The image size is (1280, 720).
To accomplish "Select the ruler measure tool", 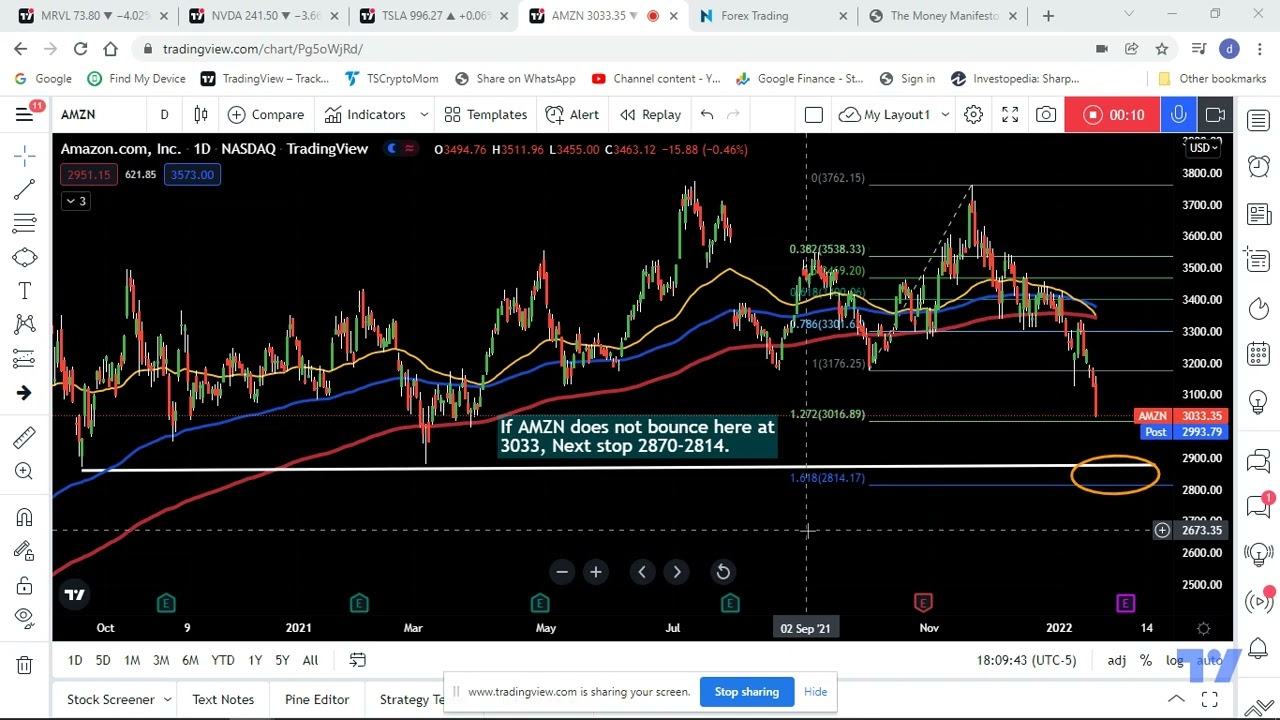I will click(x=25, y=437).
